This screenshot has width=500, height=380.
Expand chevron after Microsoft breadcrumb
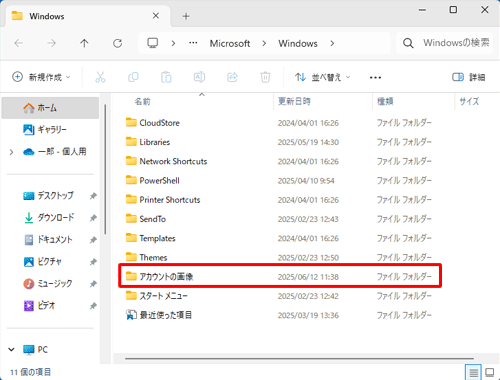(264, 43)
